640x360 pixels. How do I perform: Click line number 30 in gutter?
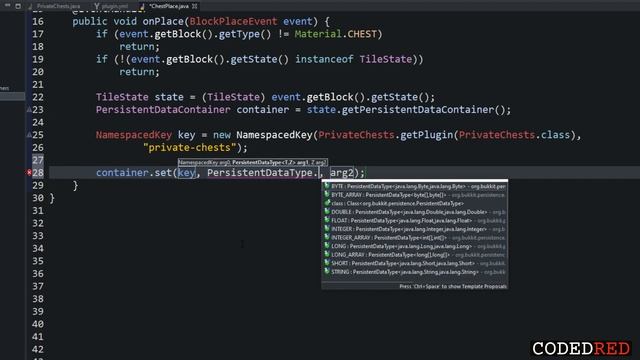38,198
